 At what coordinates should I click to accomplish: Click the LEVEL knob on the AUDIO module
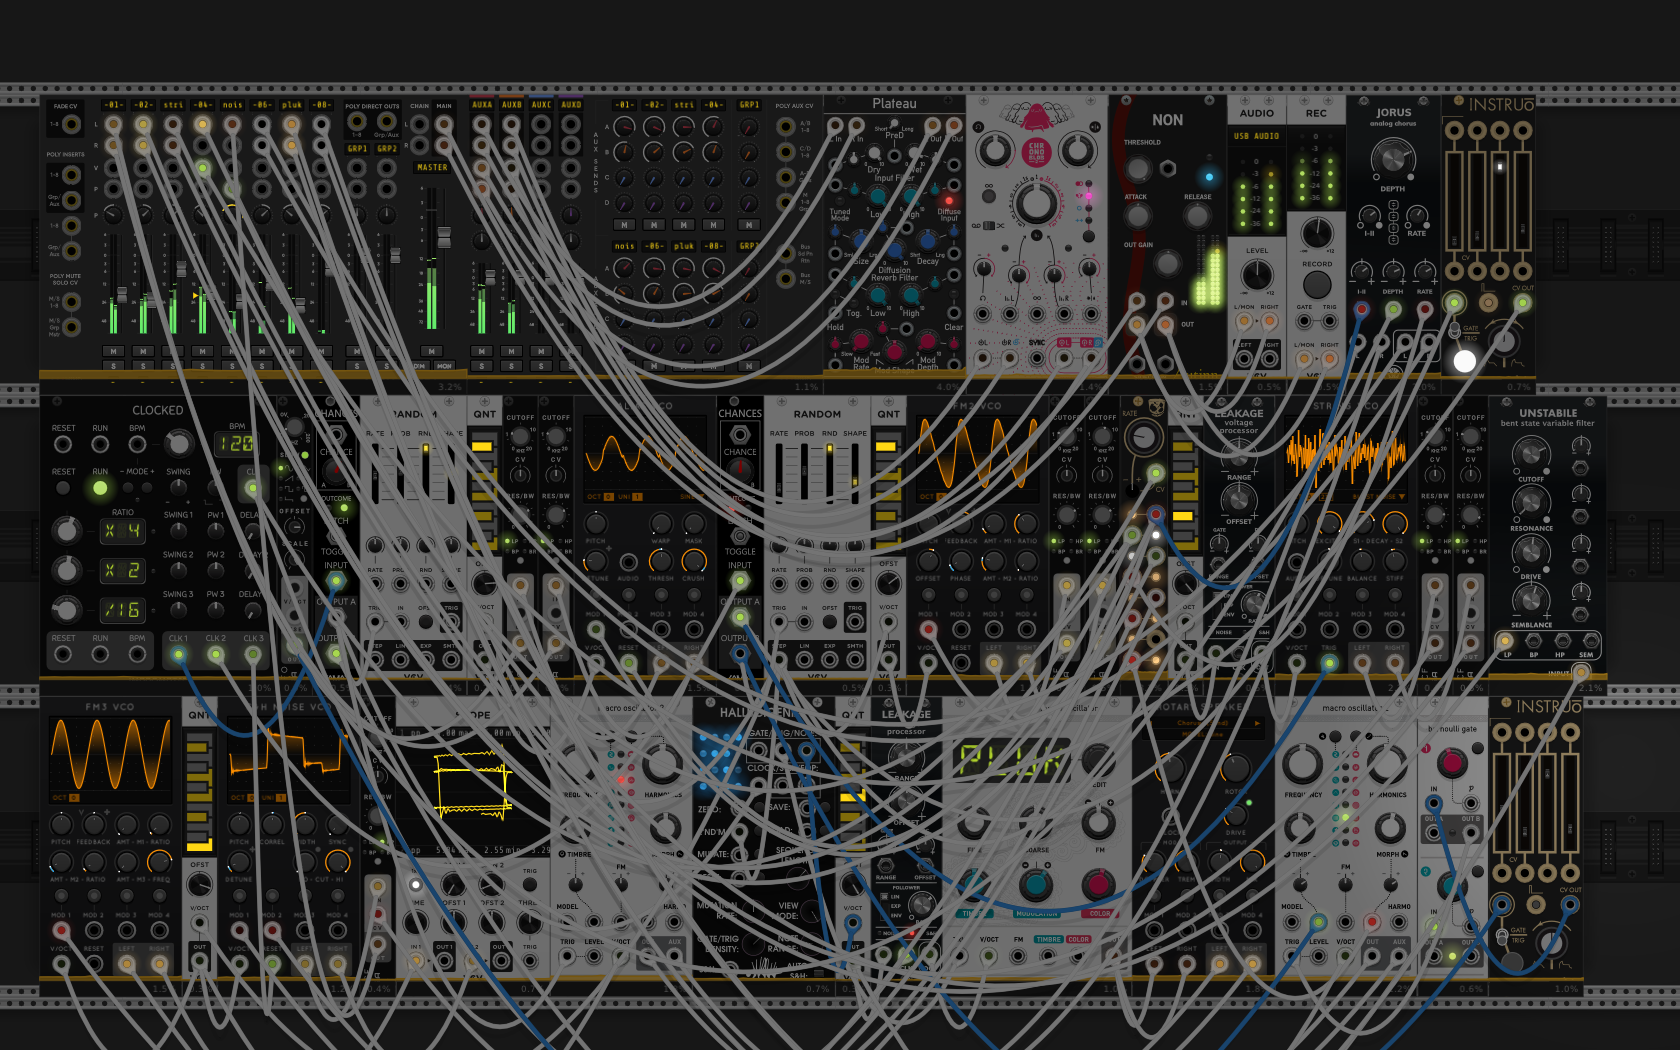(1257, 275)
